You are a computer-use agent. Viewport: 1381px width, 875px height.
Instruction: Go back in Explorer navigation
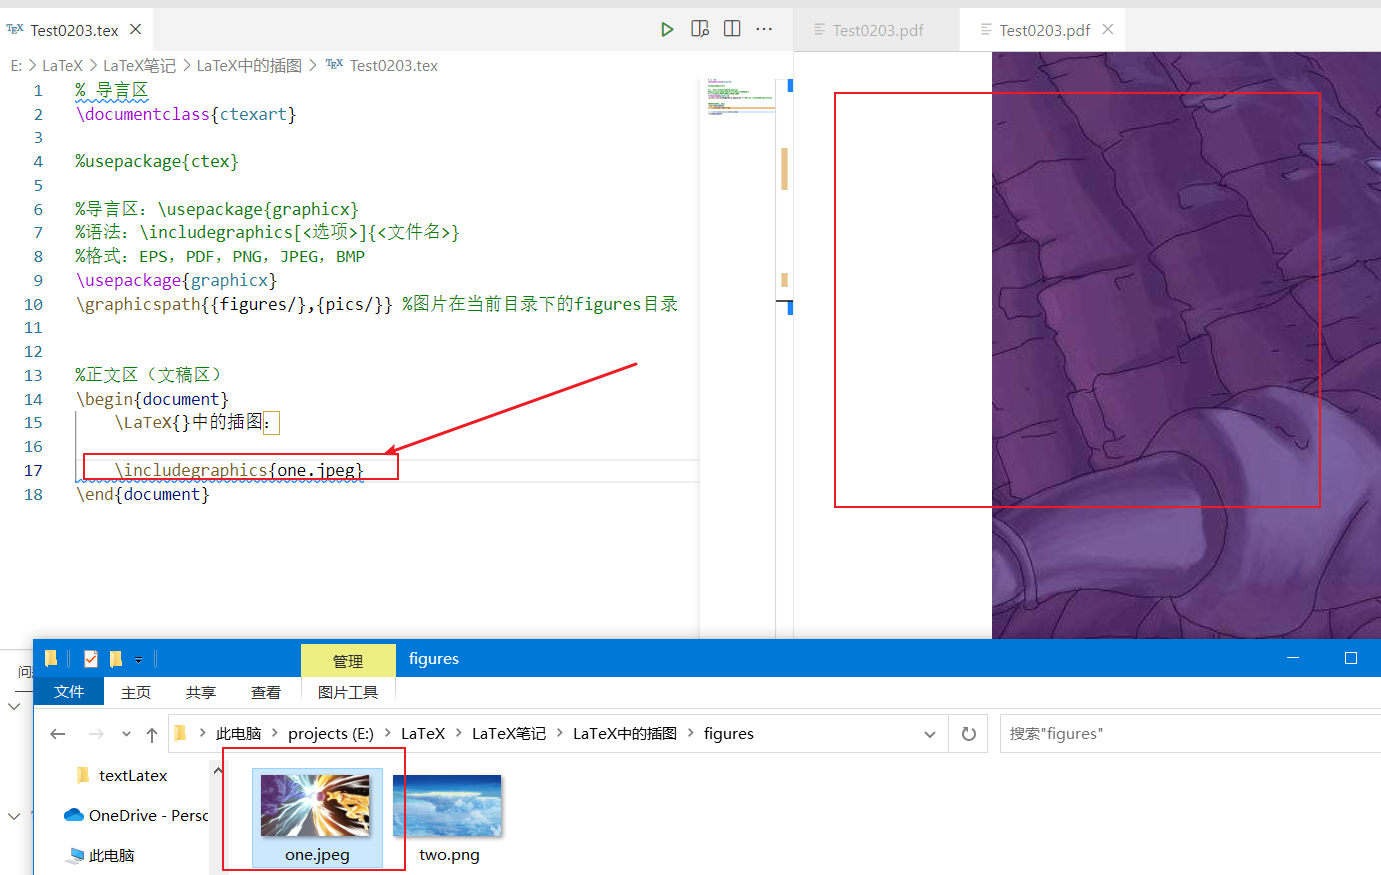point(58,734)
